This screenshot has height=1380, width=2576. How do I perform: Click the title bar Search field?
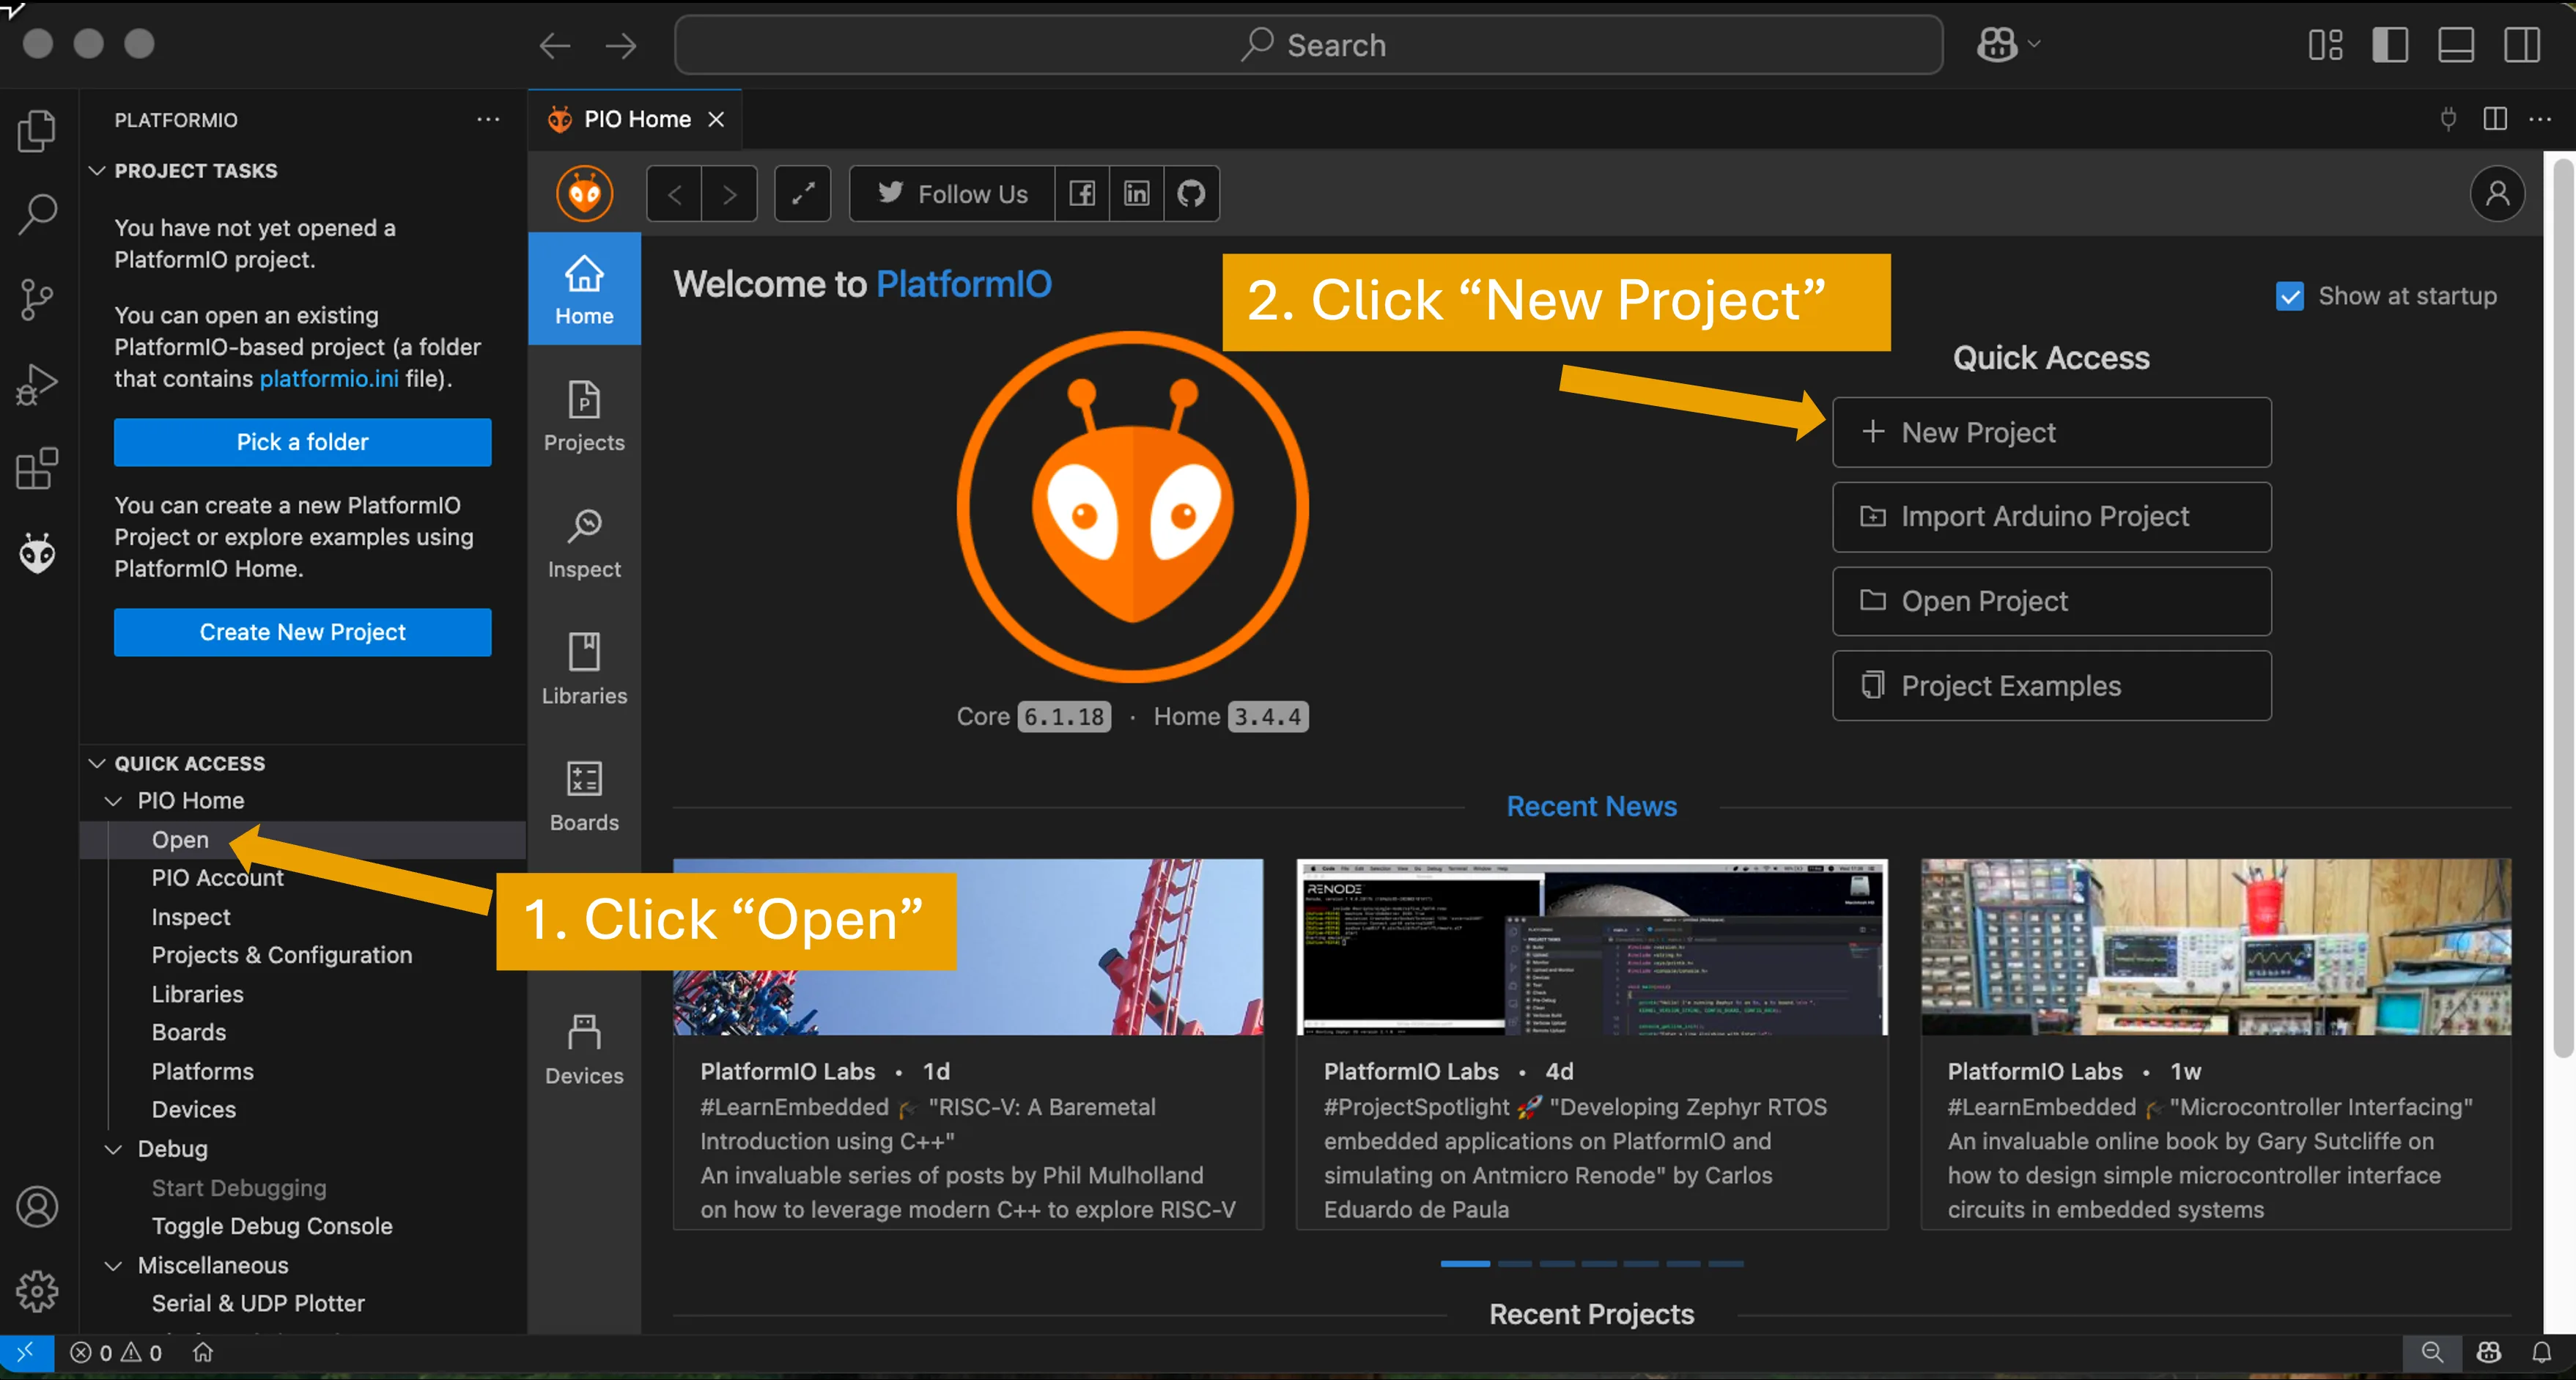[1308, 45]
